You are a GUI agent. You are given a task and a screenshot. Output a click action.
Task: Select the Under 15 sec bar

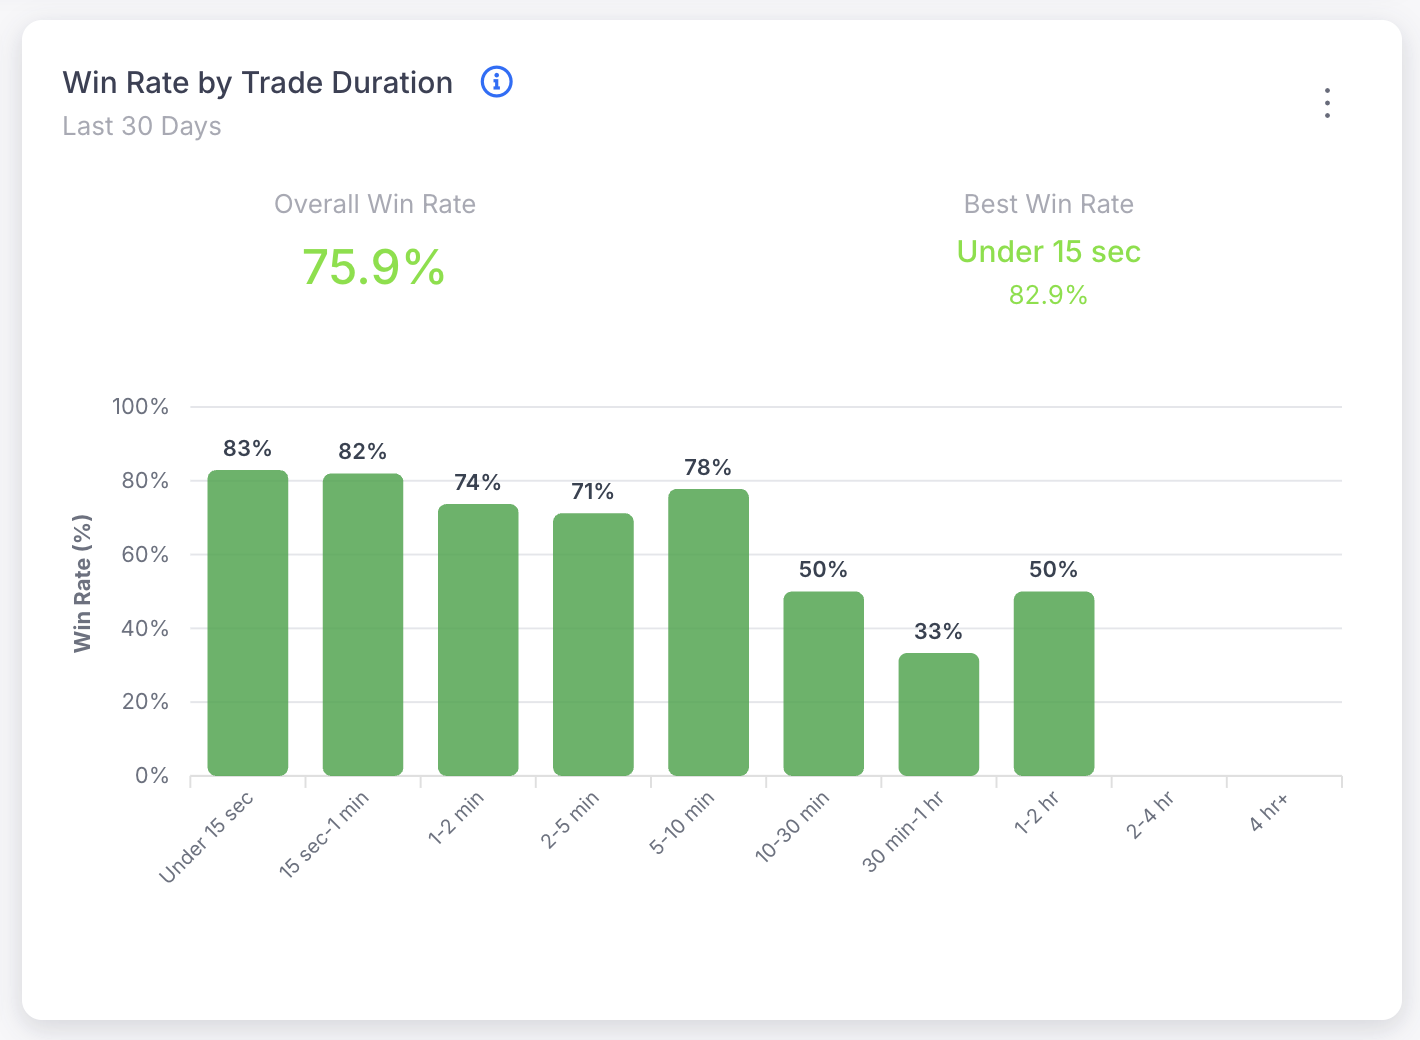[247, 620]
